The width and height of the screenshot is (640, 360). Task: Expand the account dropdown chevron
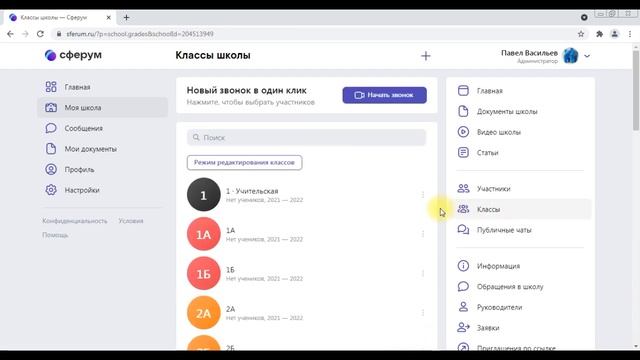point(587,56)
